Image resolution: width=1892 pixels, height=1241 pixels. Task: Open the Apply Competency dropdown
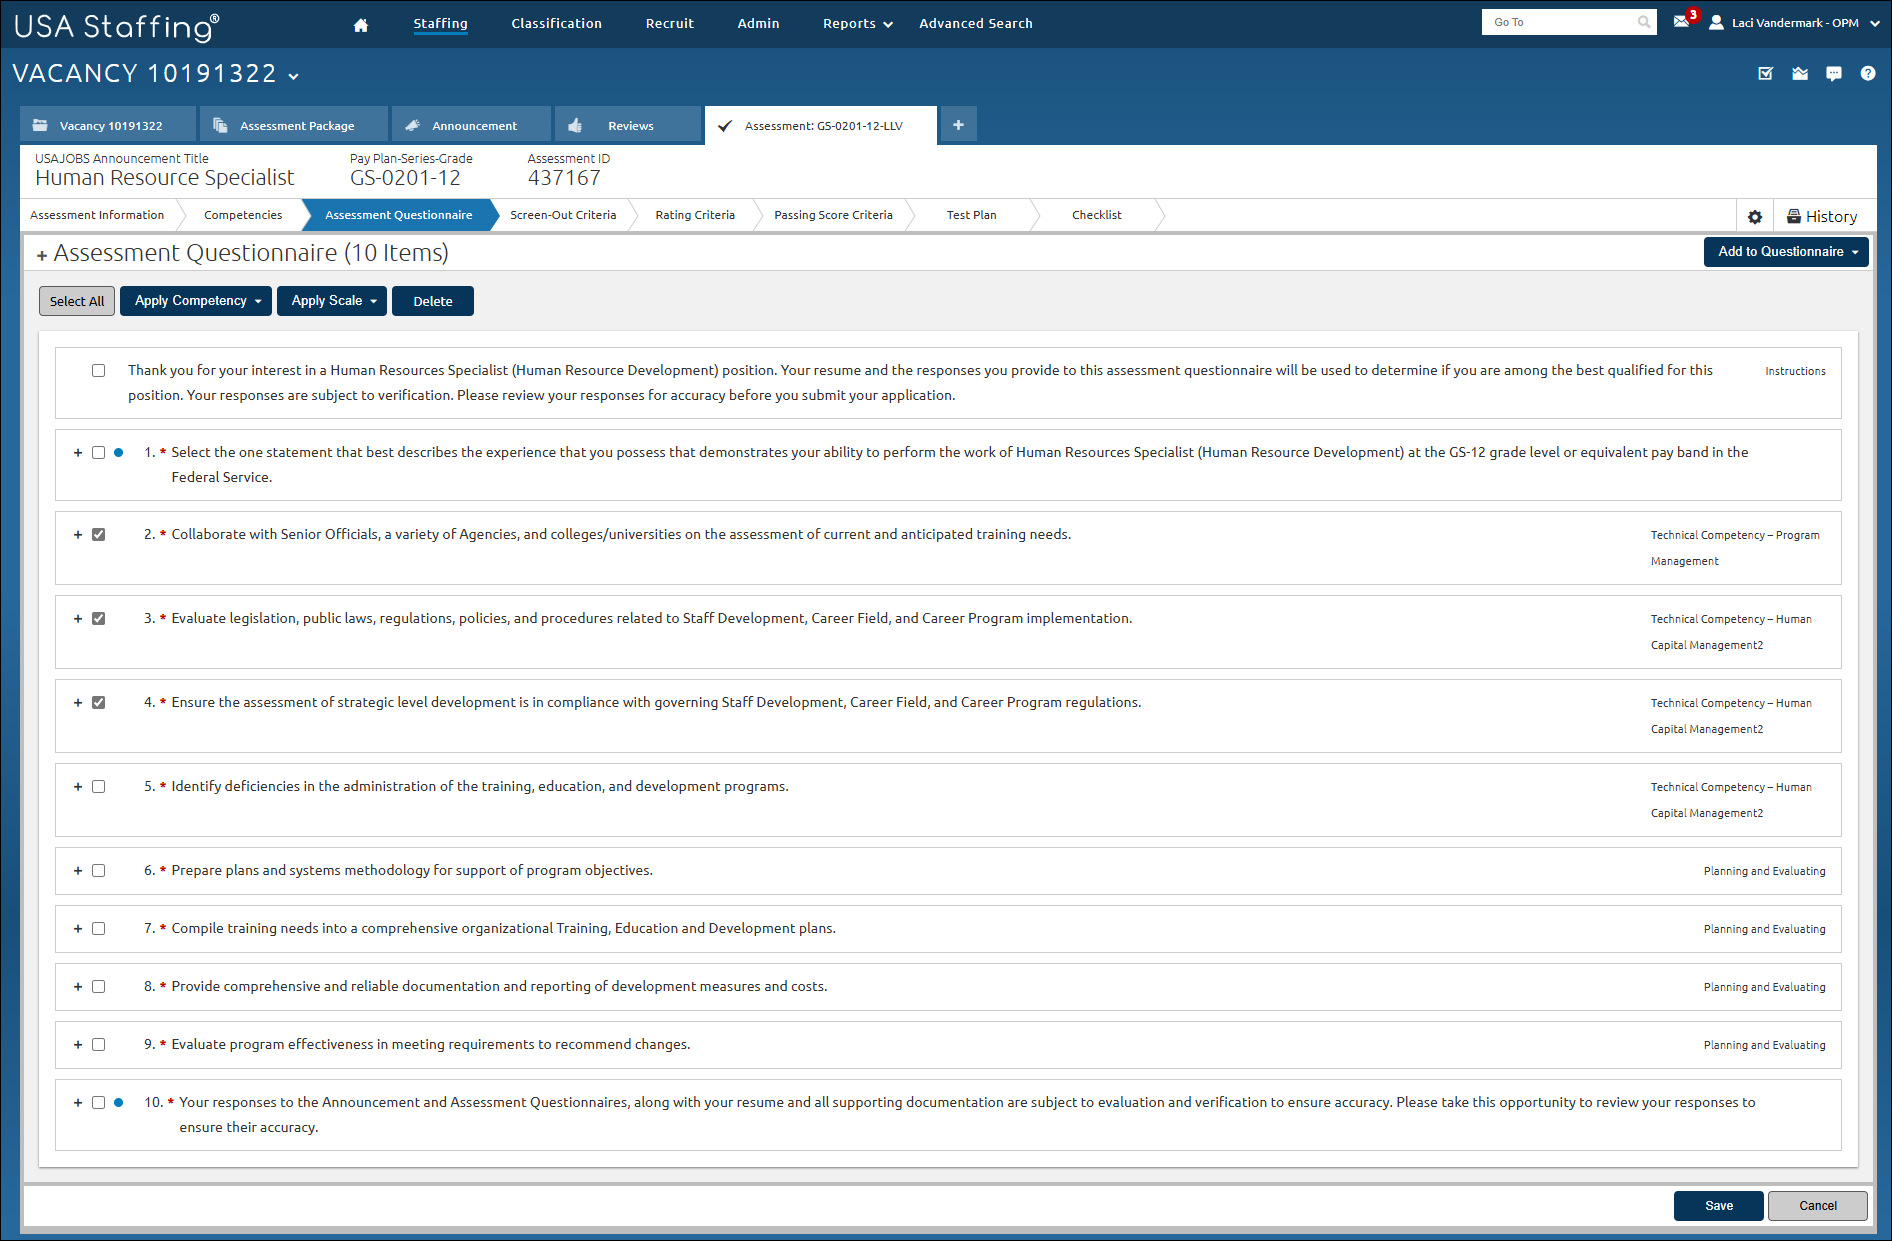point(195,300)
